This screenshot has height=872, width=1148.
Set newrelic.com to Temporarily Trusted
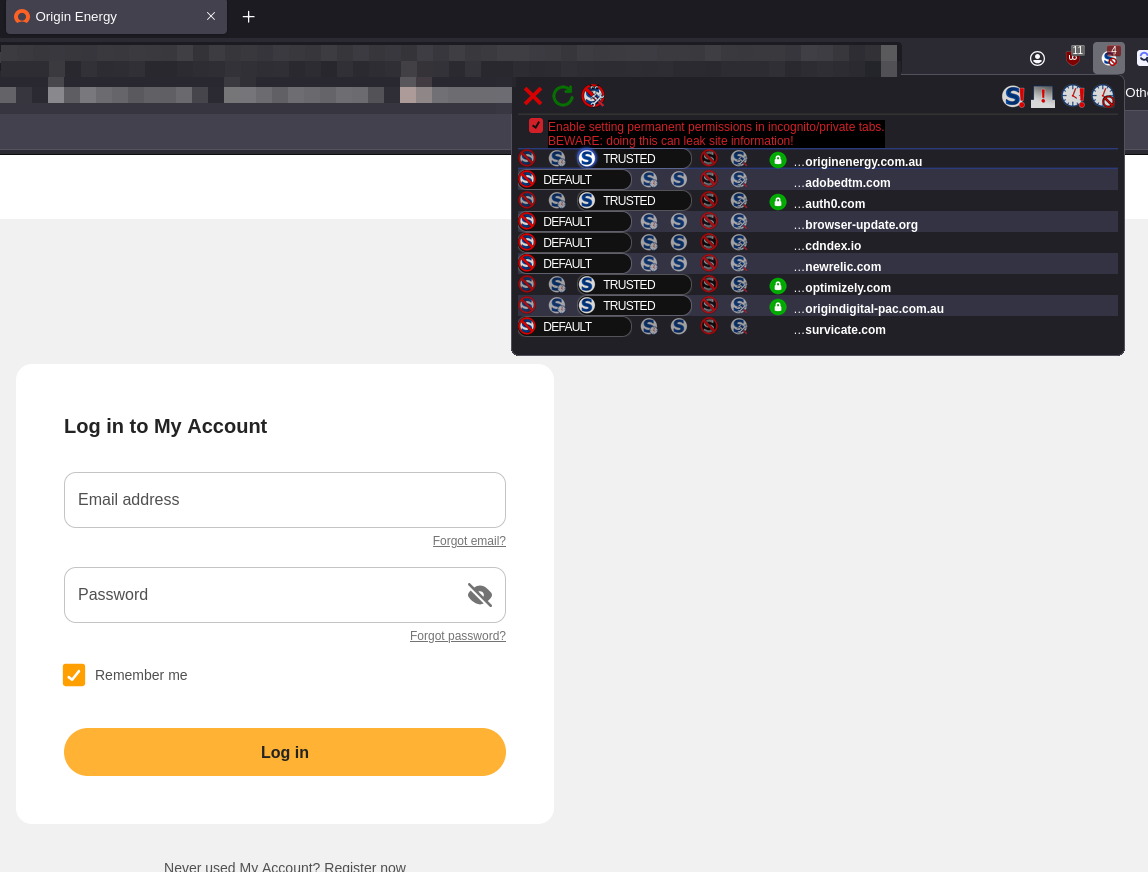(649, 264)
